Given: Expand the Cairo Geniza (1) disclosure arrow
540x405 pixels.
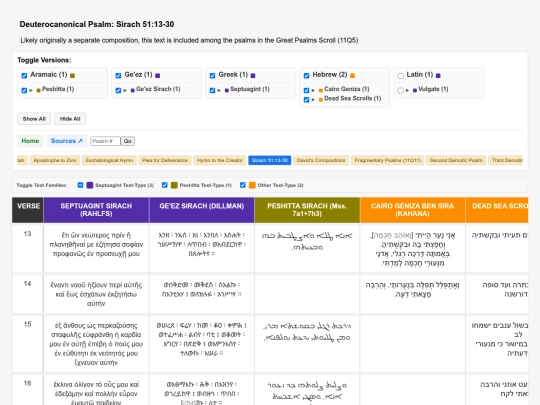Looking at the screenshot, I should (x=313, y=90).
